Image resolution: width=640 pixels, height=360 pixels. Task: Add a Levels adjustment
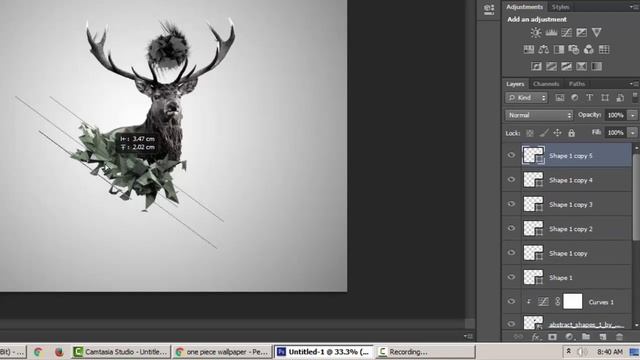(x=551, y=33)
